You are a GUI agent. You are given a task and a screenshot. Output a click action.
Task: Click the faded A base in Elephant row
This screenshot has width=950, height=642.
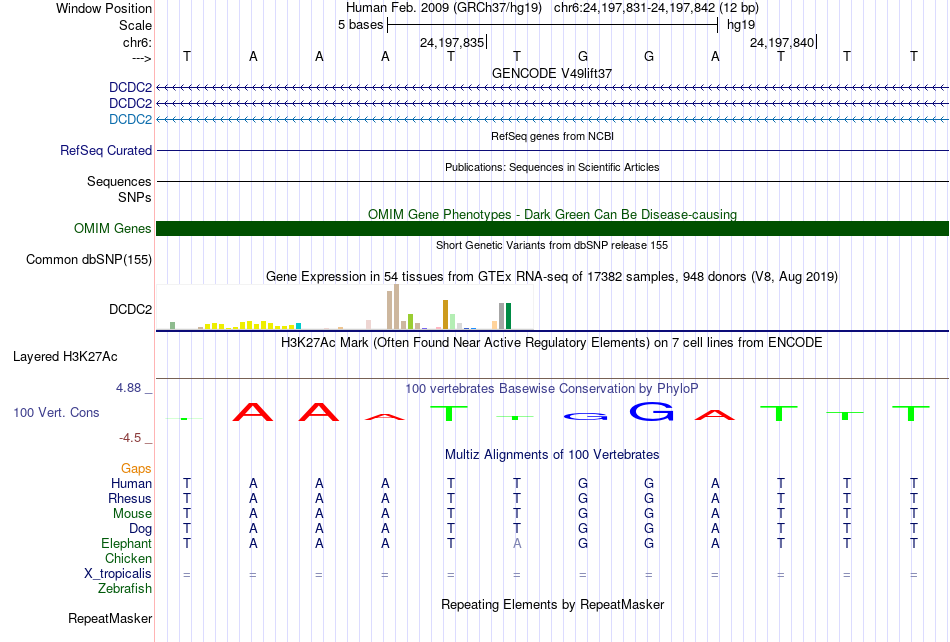517,544
